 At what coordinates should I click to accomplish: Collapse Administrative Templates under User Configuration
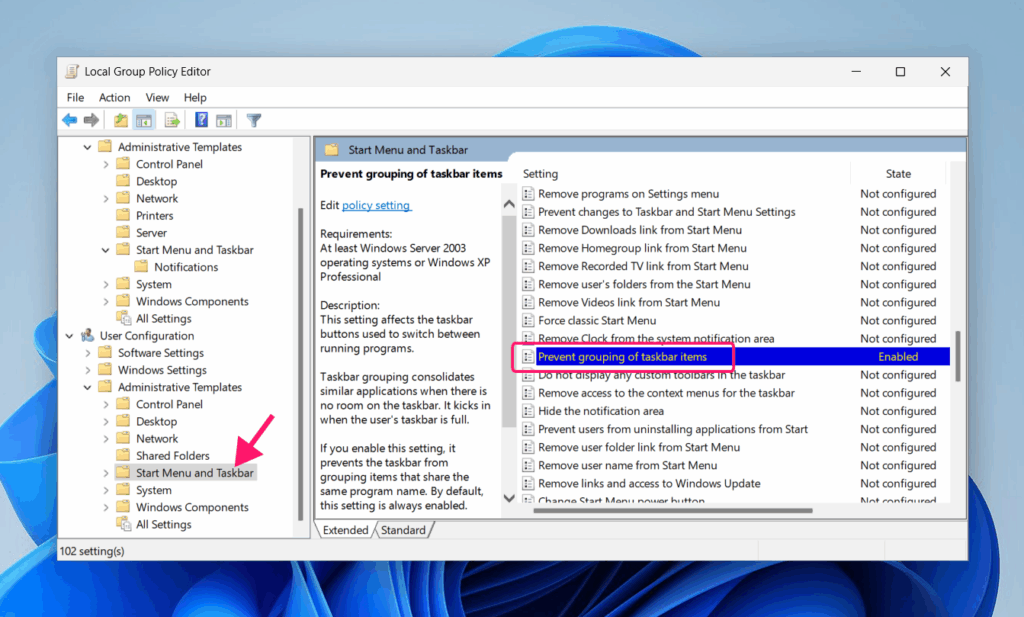(x=87, y=387)
